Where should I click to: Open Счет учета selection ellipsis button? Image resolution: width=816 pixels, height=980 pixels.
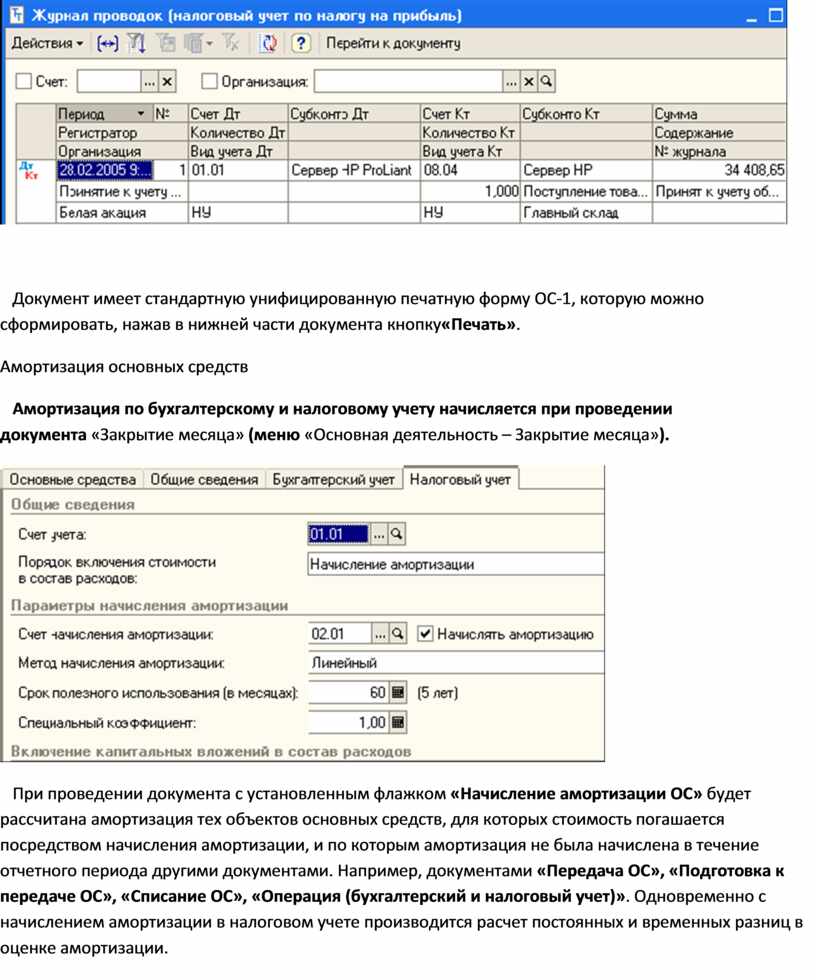[x=379, y=534]
